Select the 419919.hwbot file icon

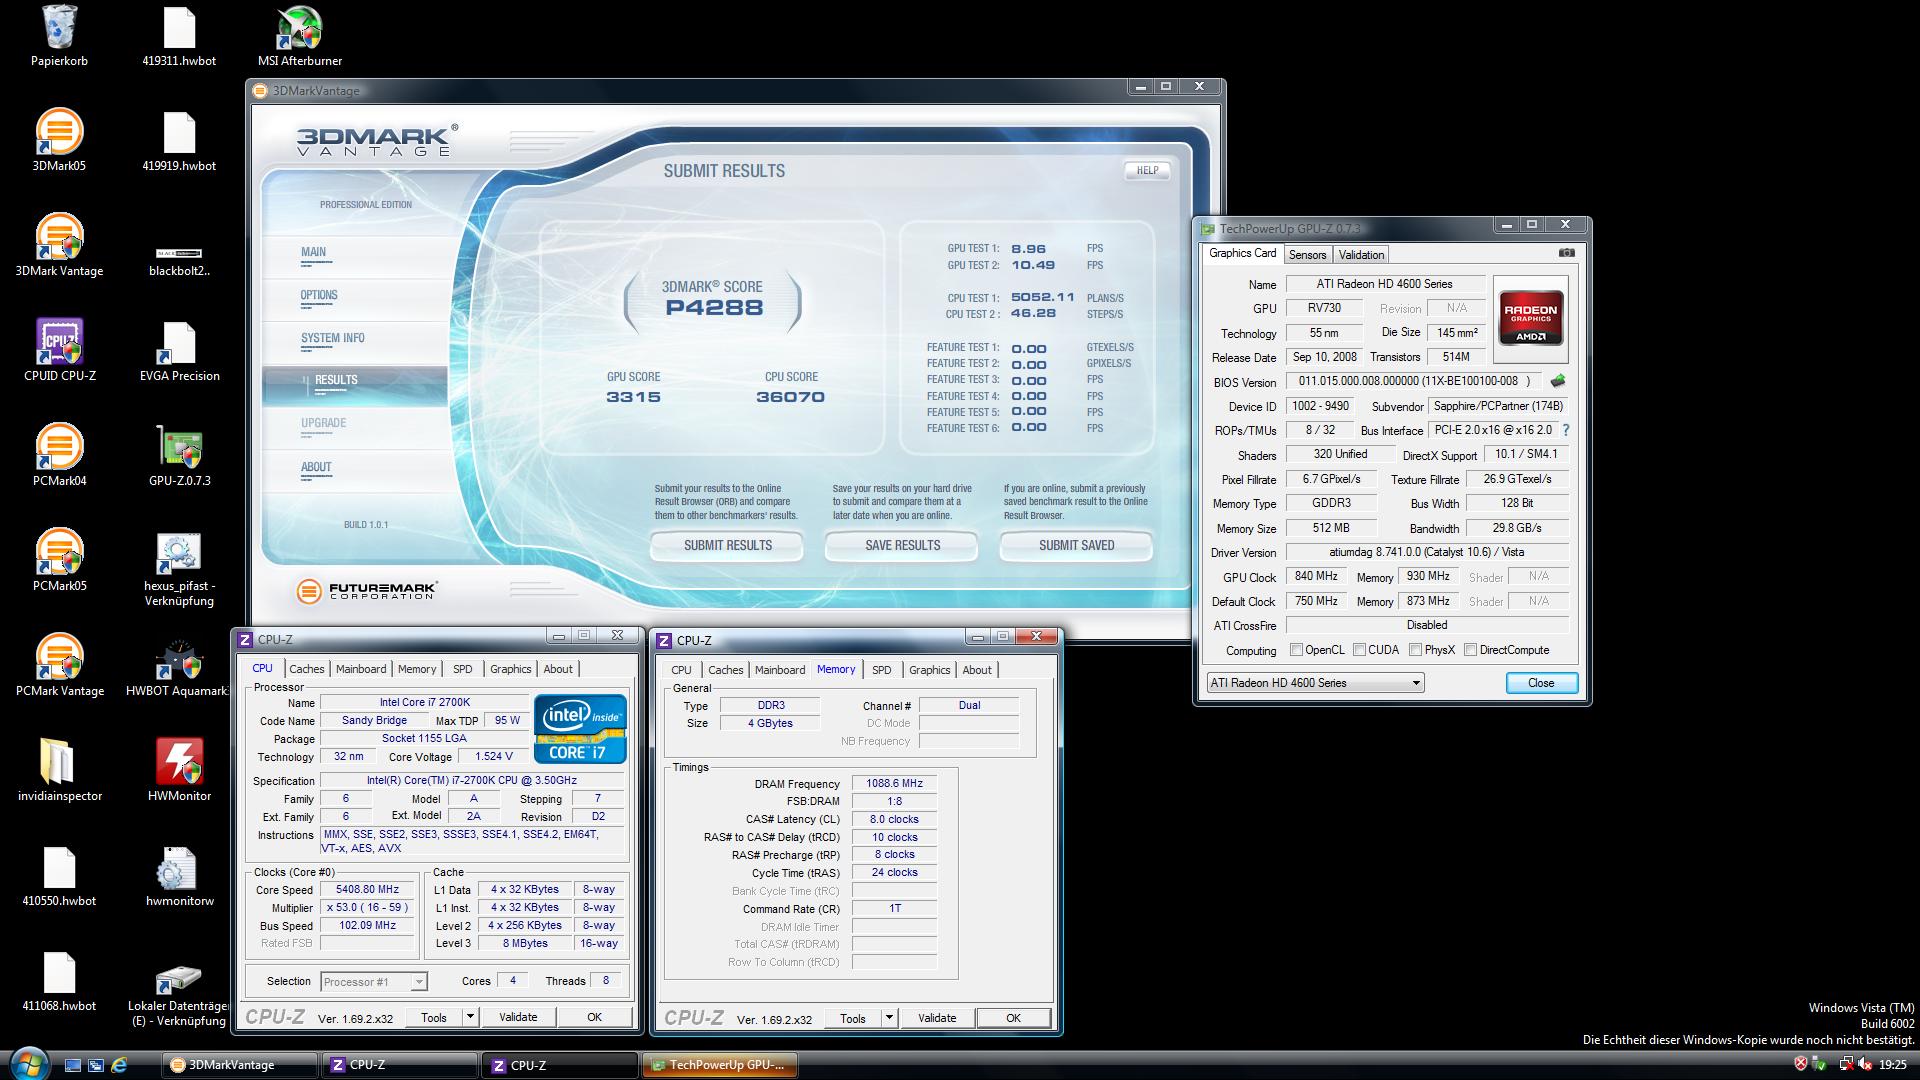[179, 141]
